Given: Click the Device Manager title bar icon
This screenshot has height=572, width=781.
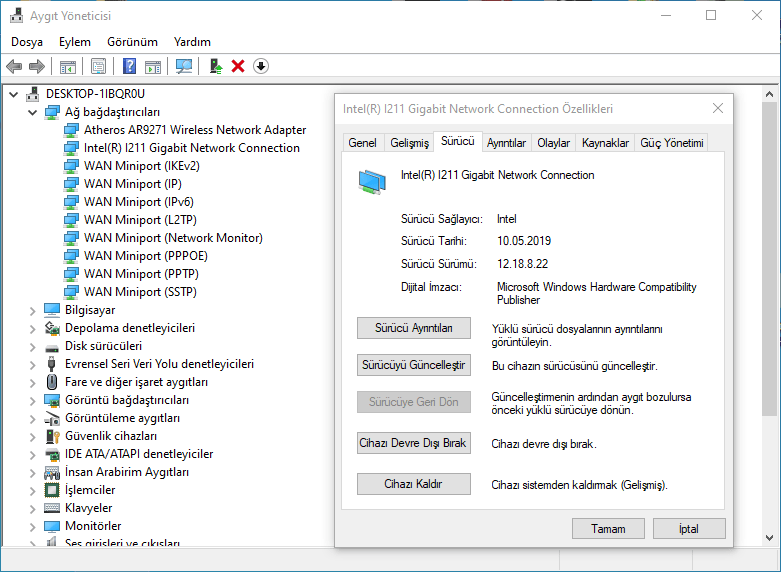Looking at the screenshot, I should (x=16, y=16).
